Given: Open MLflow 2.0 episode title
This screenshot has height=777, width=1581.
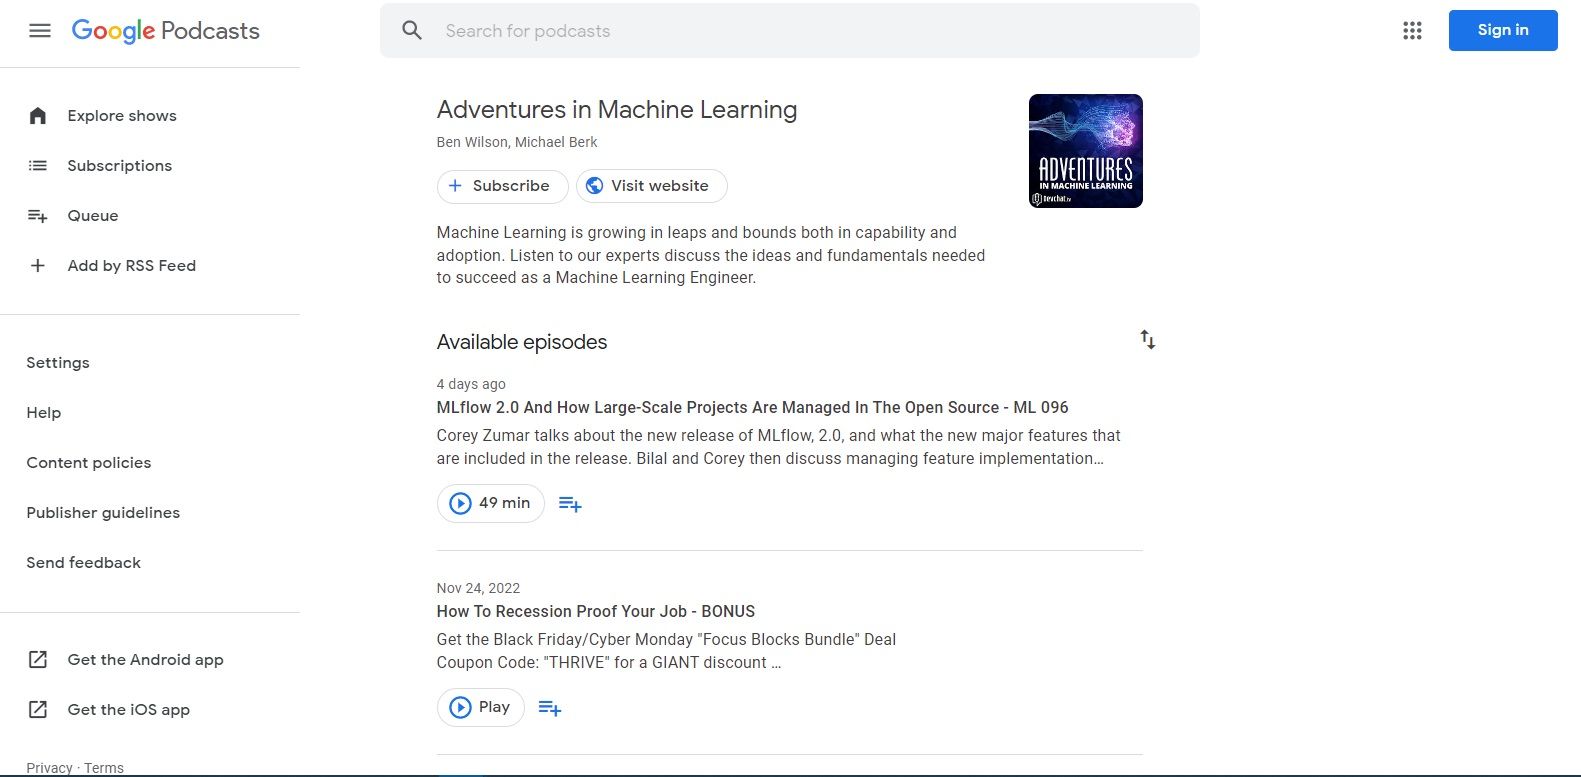Looking at the screenshot, I should (x=753, y=408).
